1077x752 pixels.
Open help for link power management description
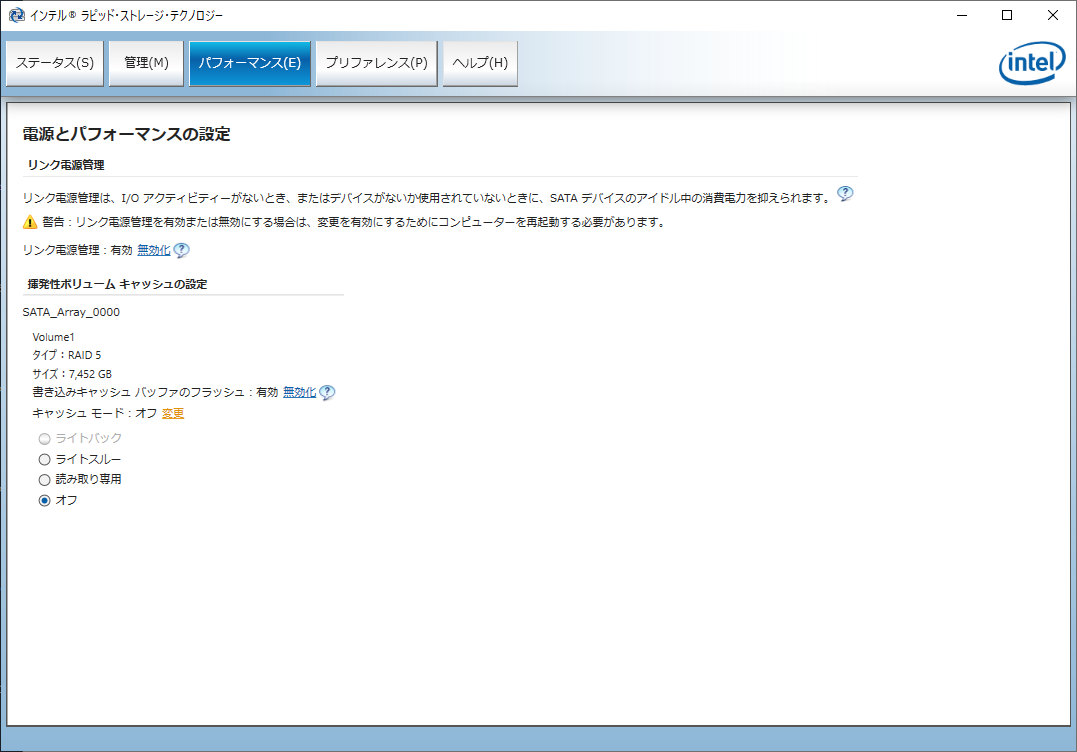tap(845, 194)
